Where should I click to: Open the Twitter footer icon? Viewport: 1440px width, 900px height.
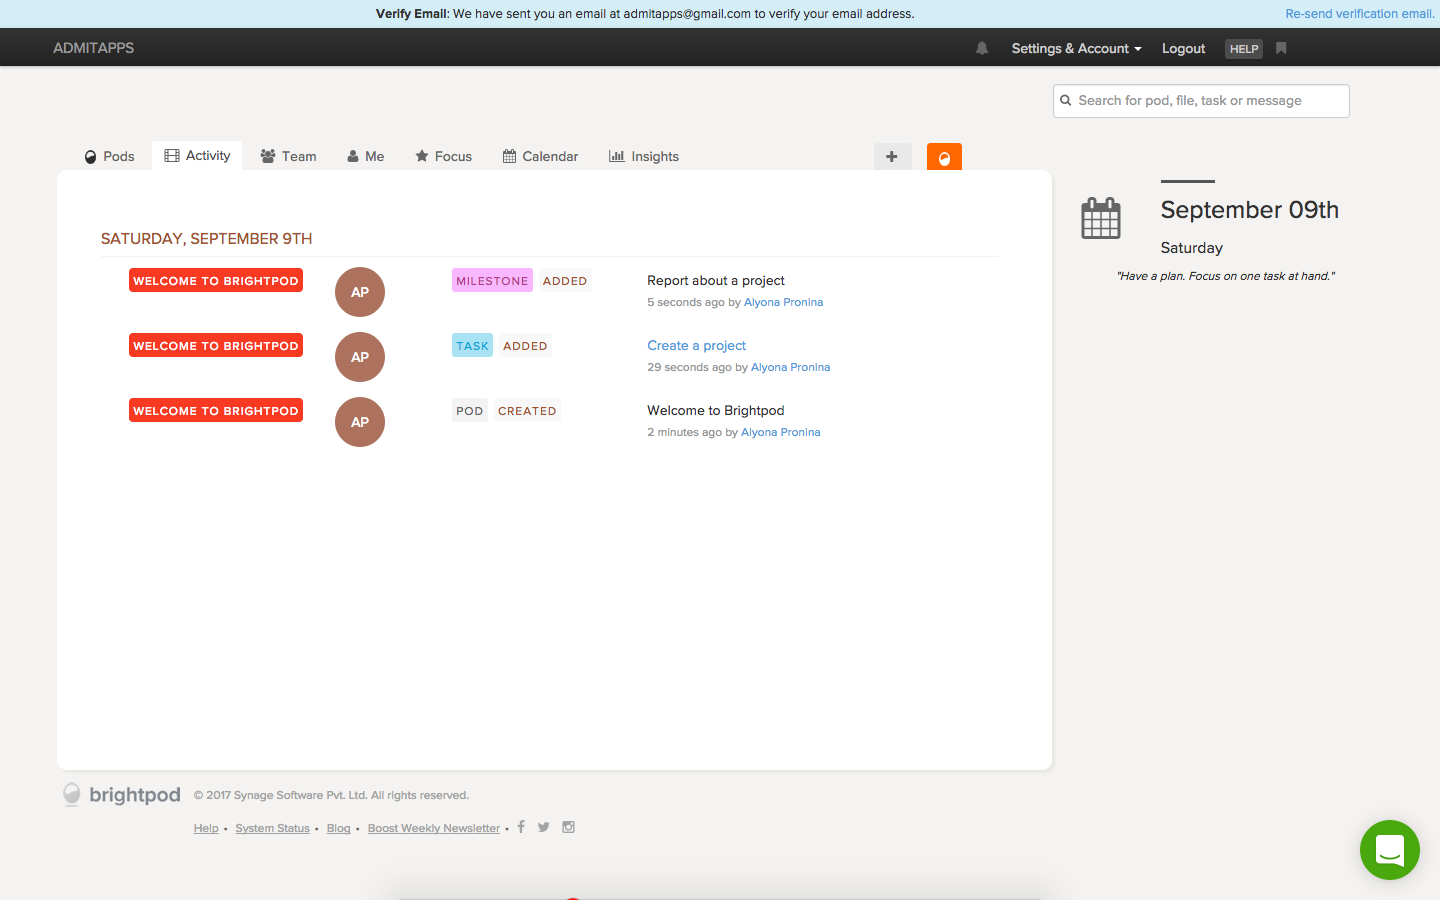tap(544, 827)
